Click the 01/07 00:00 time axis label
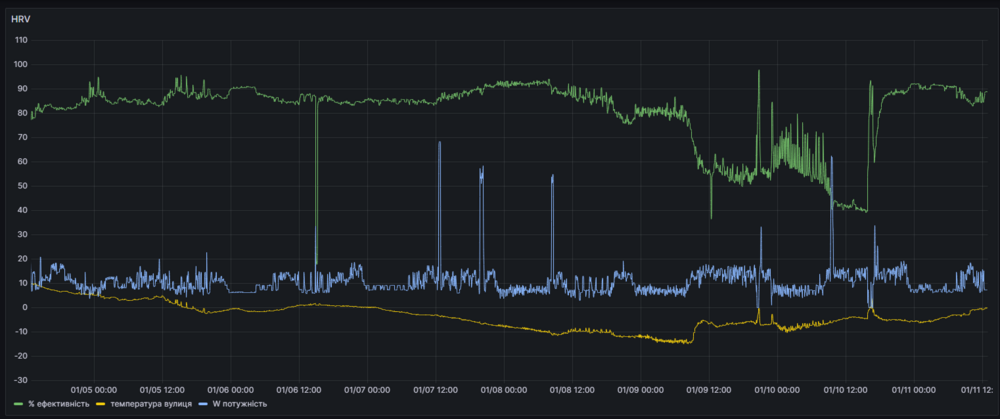1000x419 pixels. tap(368, 390)
